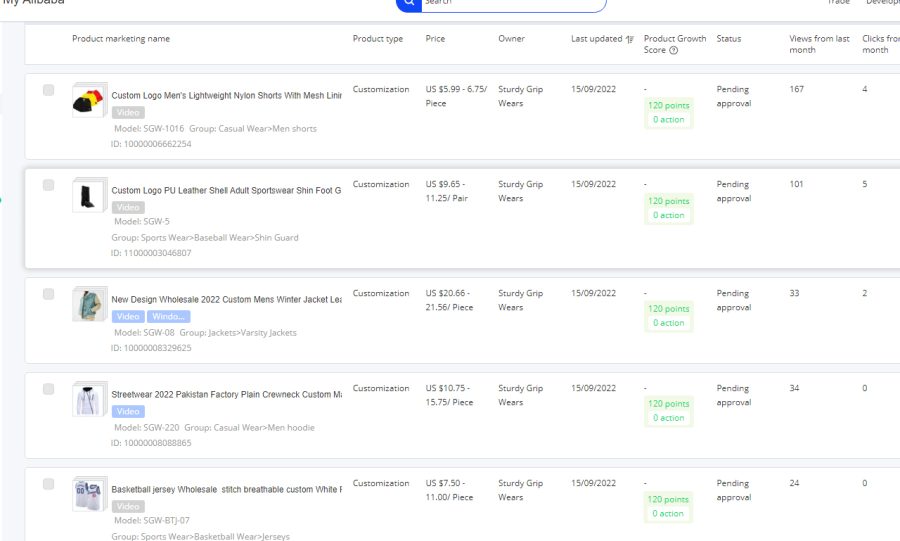Click 120 points badge for Basketball jersey

pyautogui.click(x=669, y=499)
